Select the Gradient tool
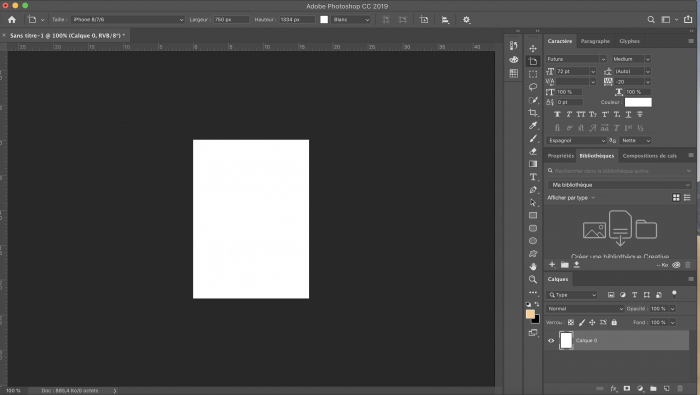Screen dimensions: 700x395 point(533,164)
